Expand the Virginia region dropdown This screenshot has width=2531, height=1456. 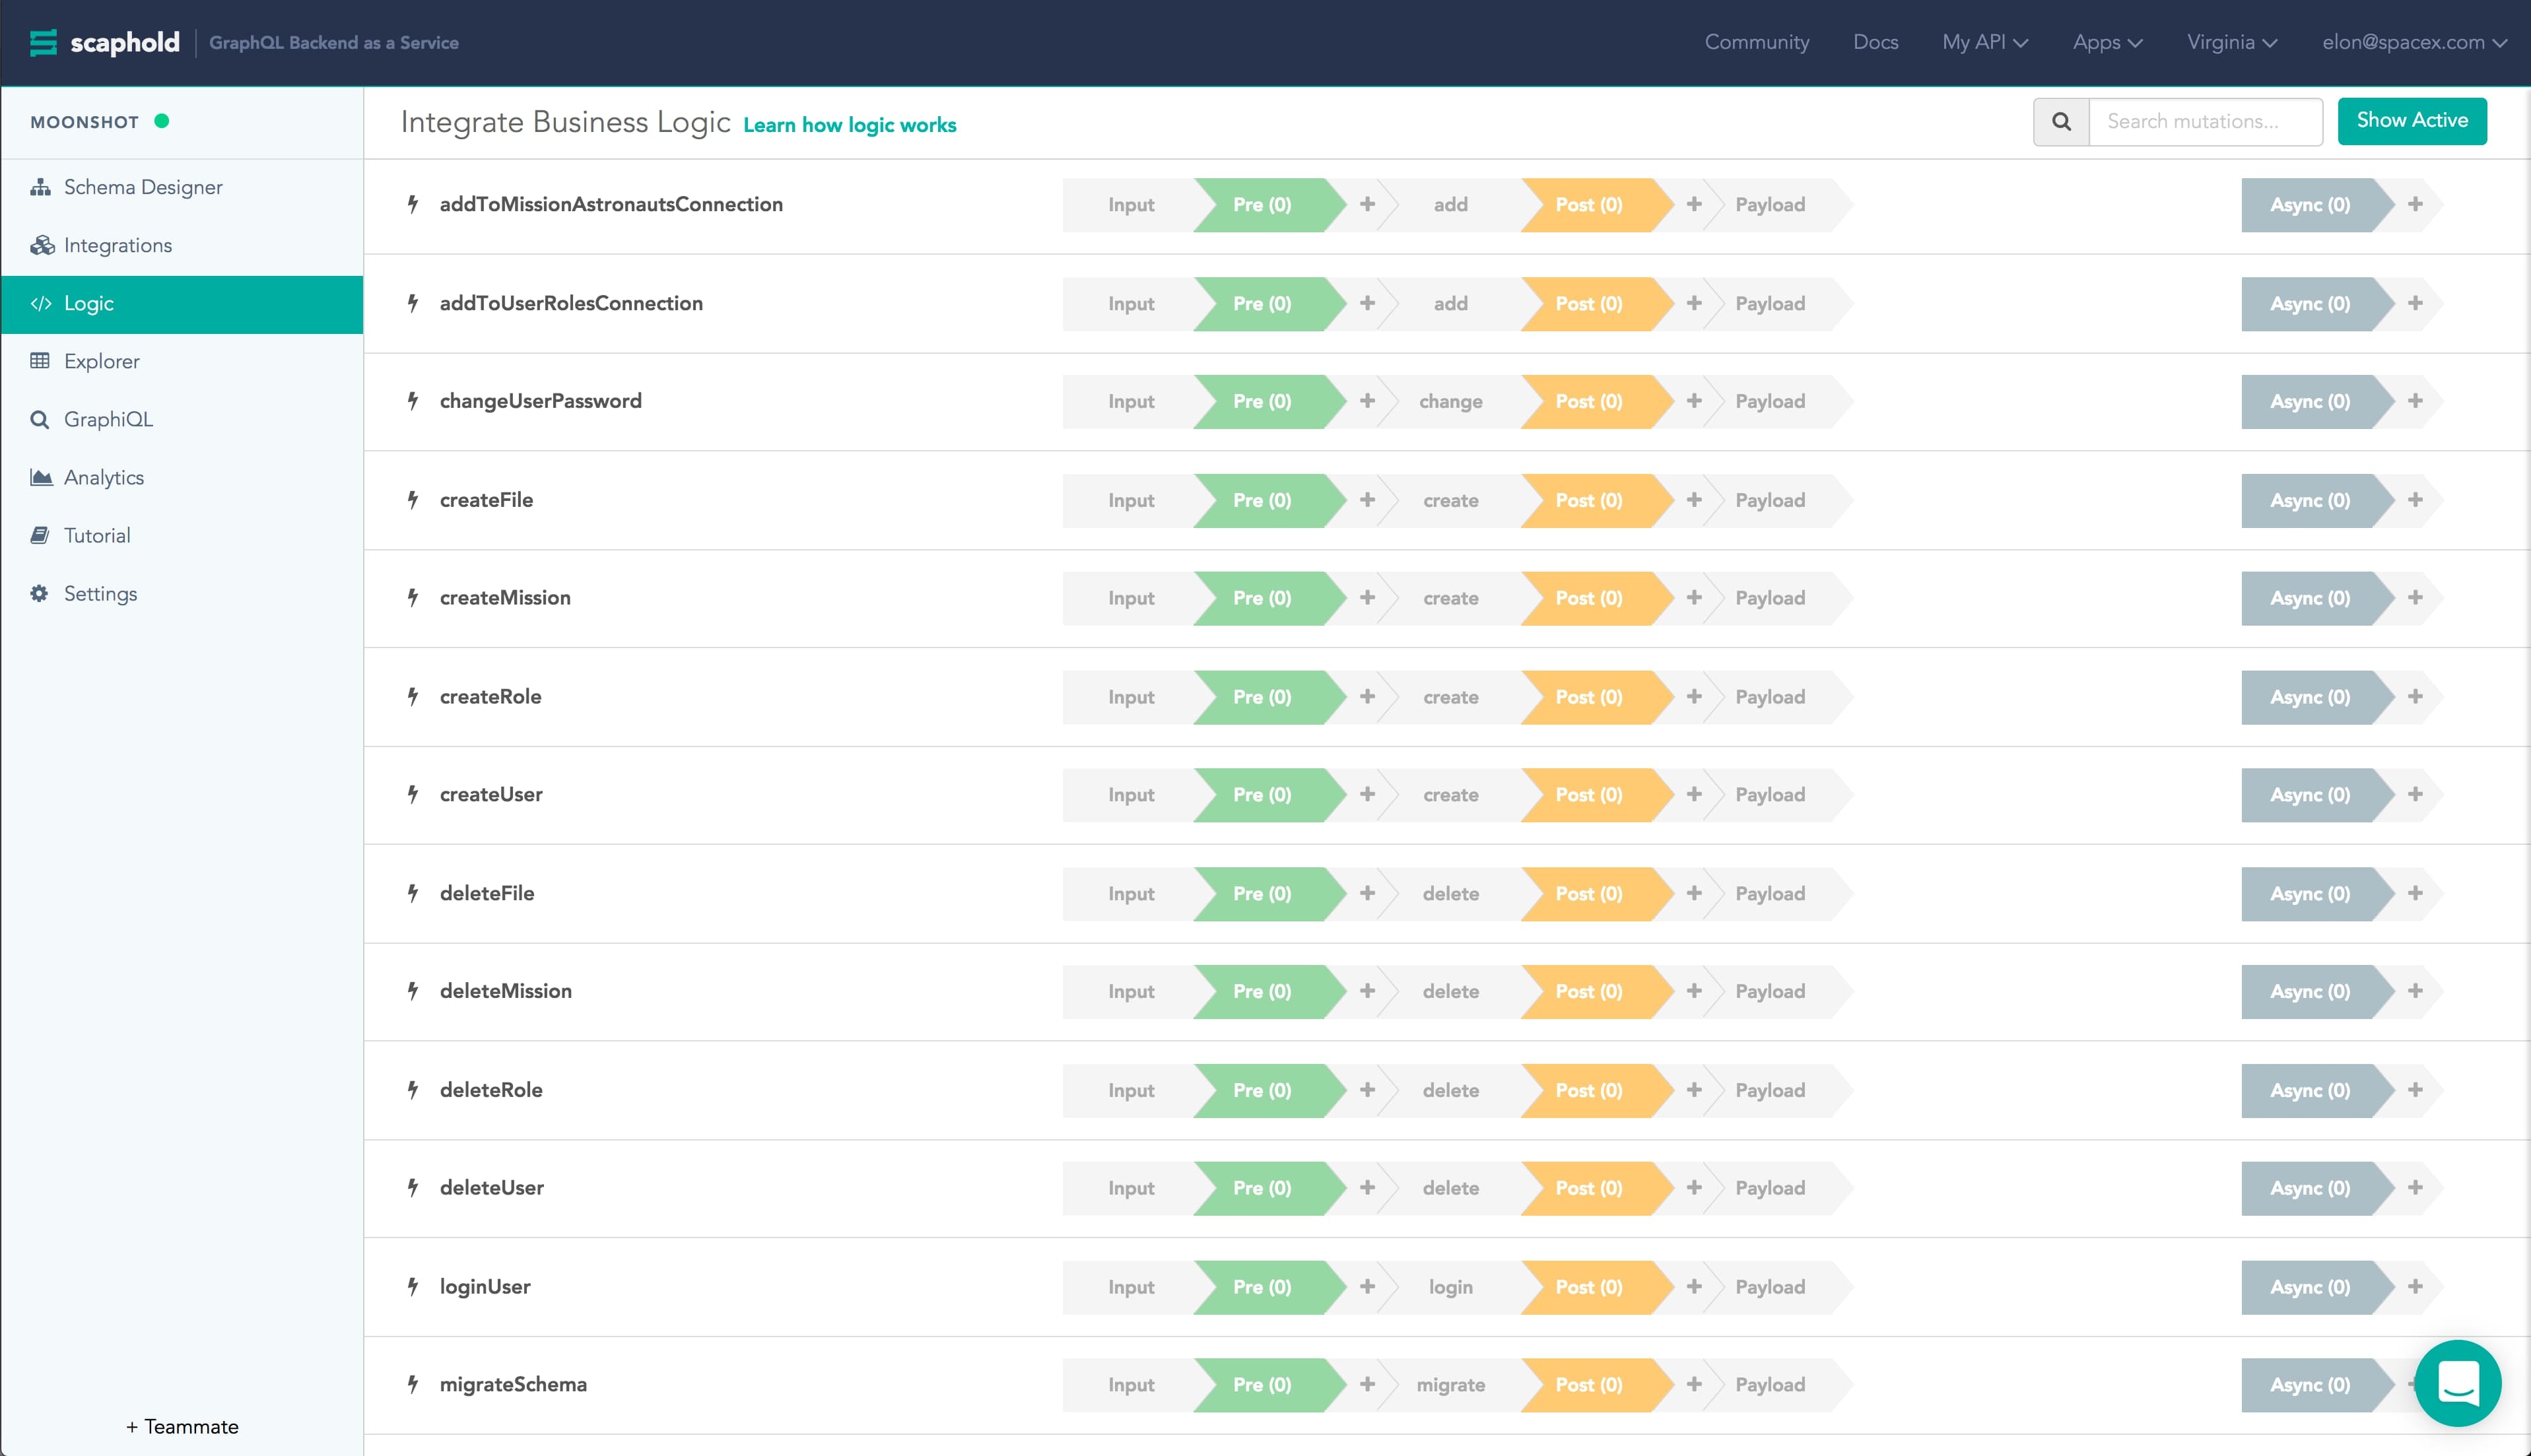[x=2231, y=42]
